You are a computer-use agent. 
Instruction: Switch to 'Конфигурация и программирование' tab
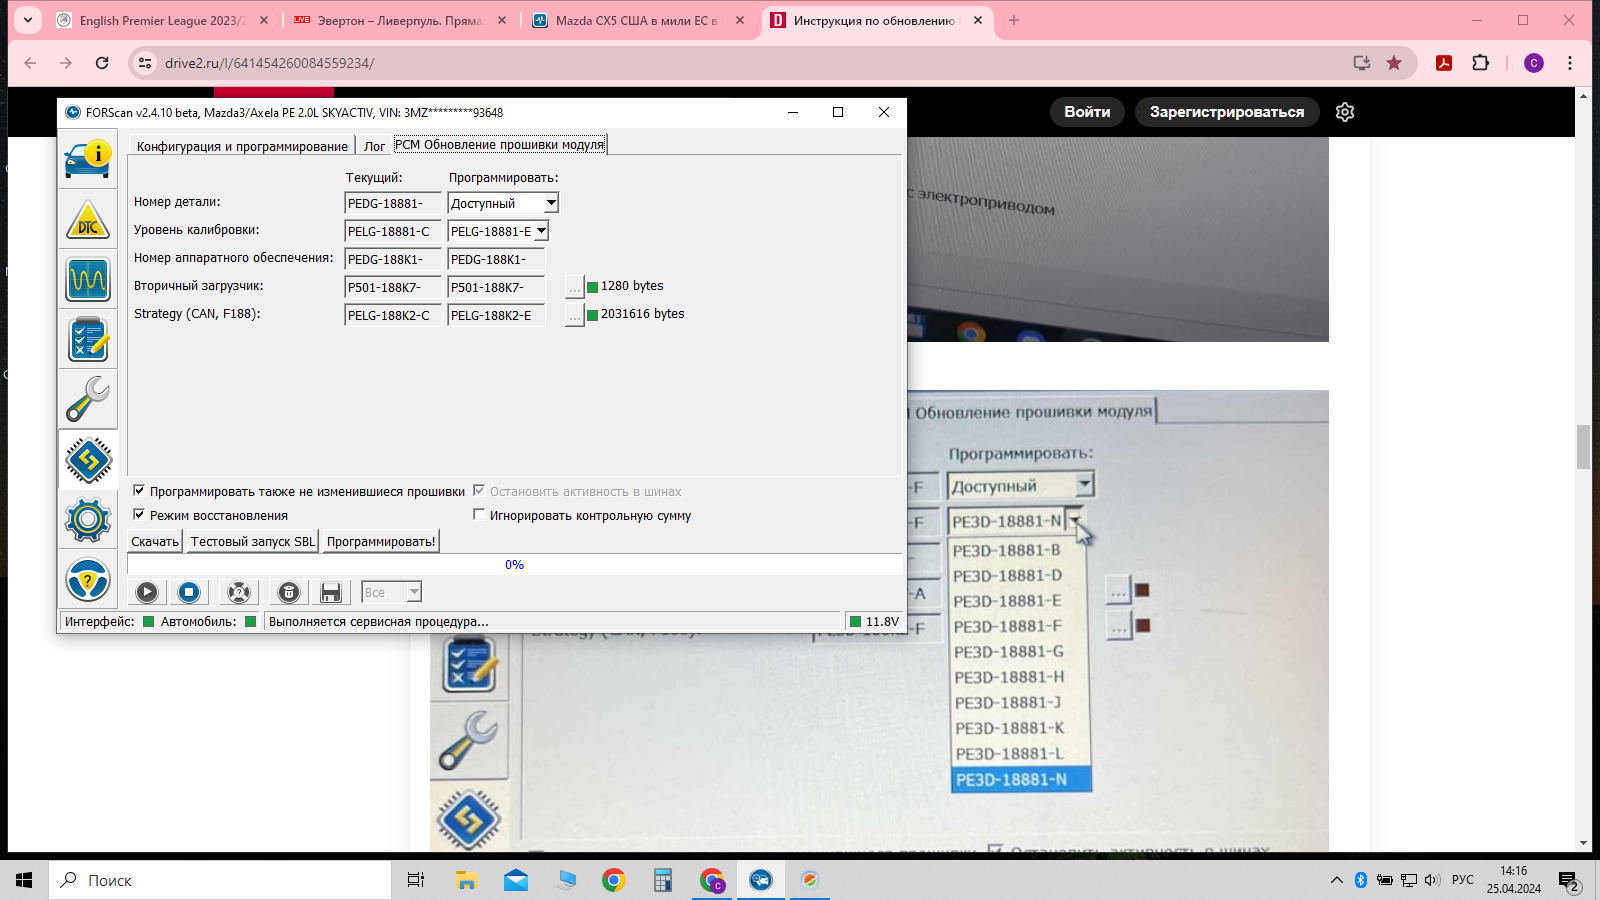(x=242, y=146)
